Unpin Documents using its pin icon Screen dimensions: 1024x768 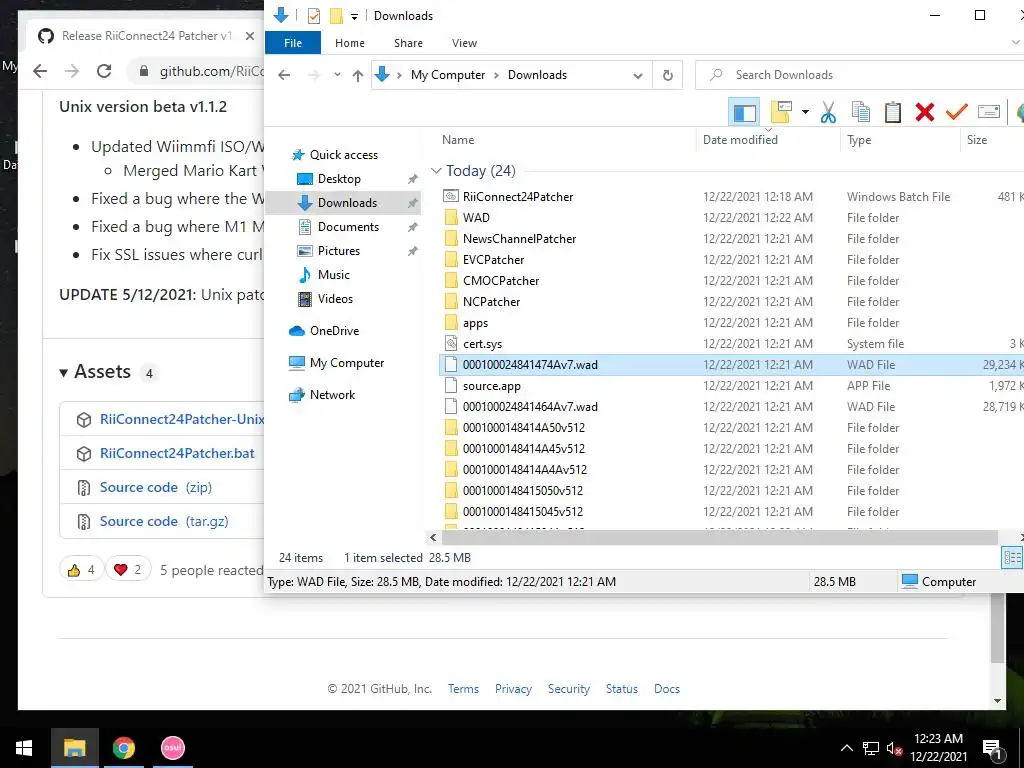tap(412, 227)
